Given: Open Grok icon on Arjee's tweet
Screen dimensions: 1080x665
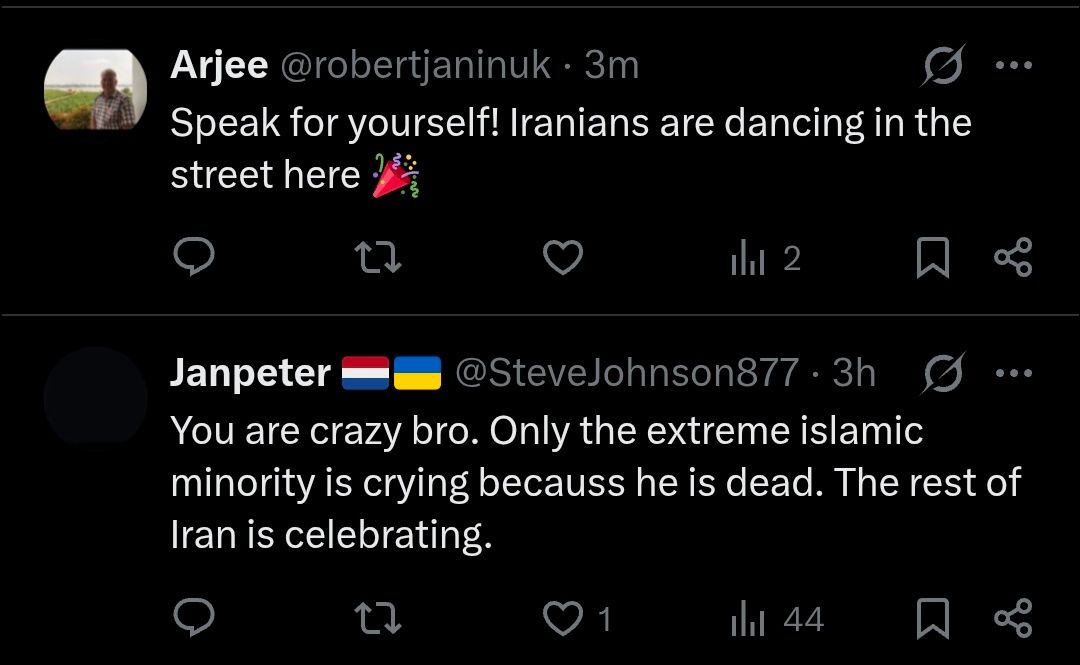Looking at the screenshot, I should (942, 67).
